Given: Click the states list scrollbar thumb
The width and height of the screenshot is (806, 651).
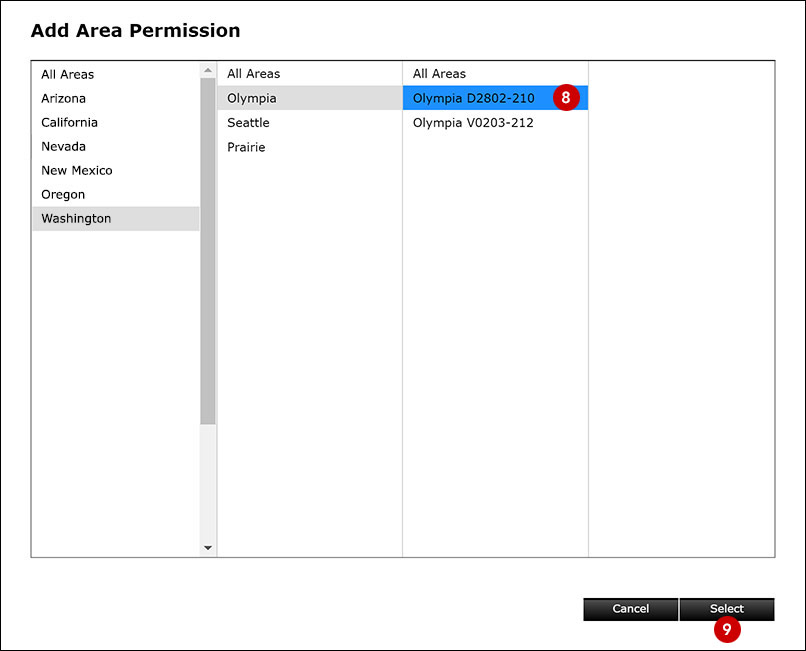Looking at the screenshot, I should (x=208, y=250).
